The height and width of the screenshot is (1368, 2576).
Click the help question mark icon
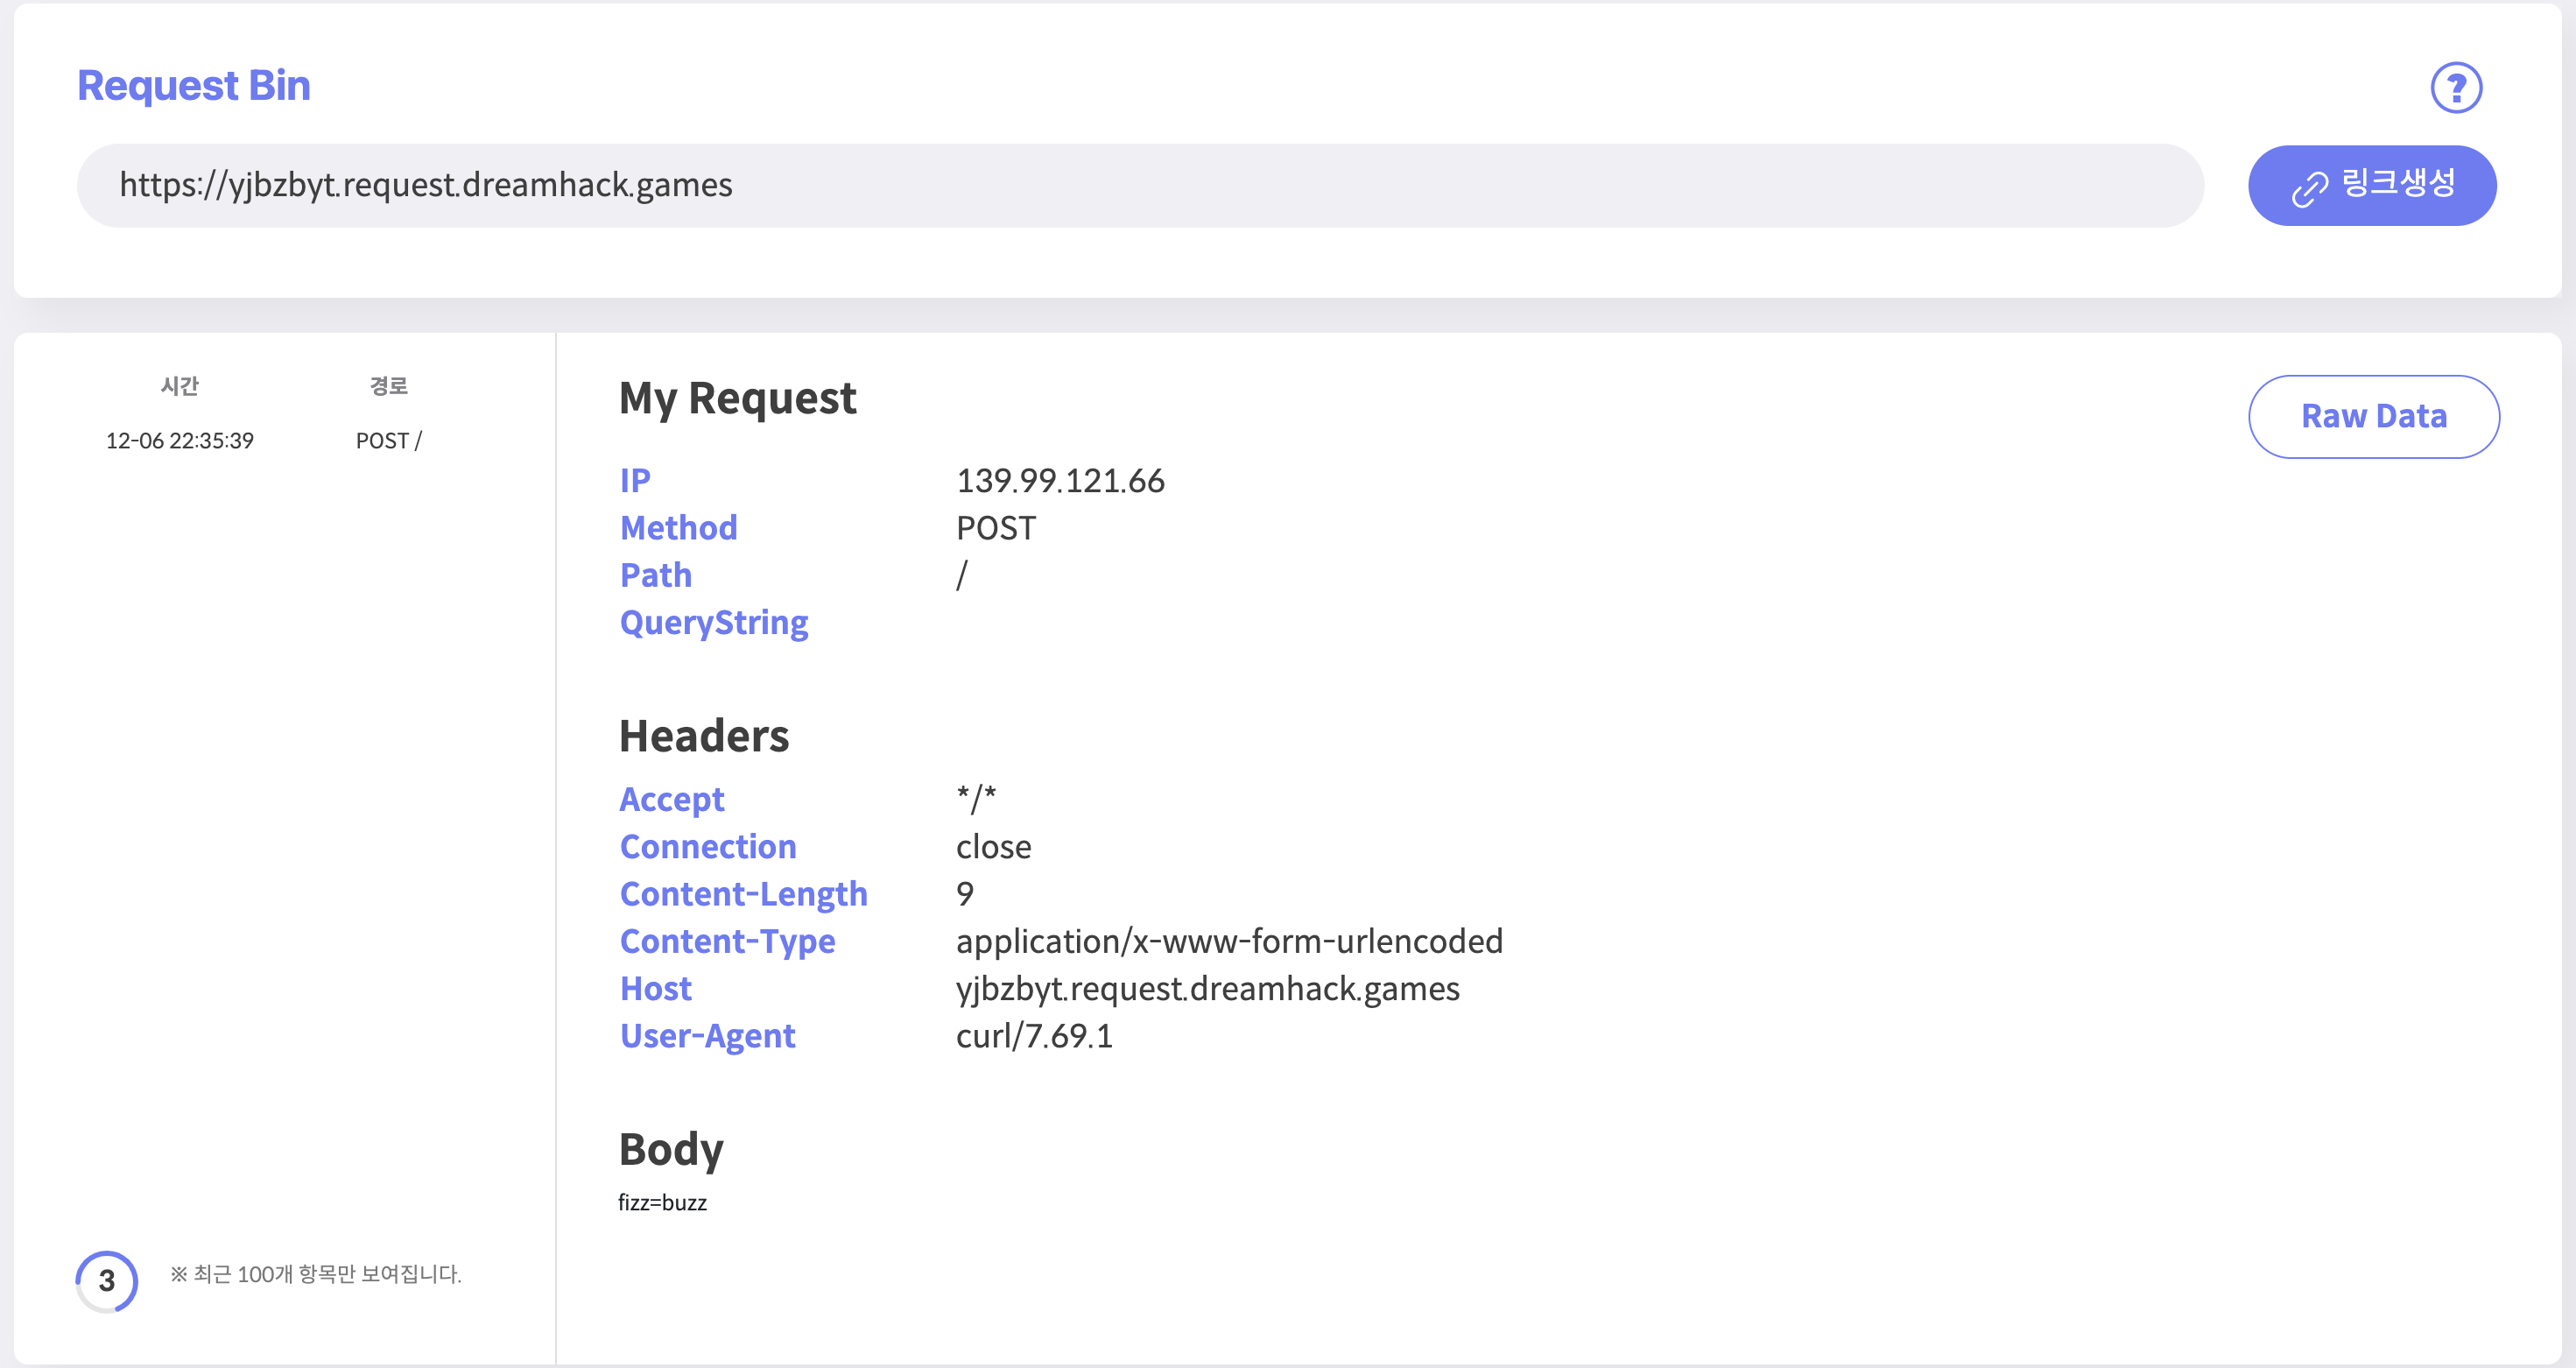pos(2456,88)
